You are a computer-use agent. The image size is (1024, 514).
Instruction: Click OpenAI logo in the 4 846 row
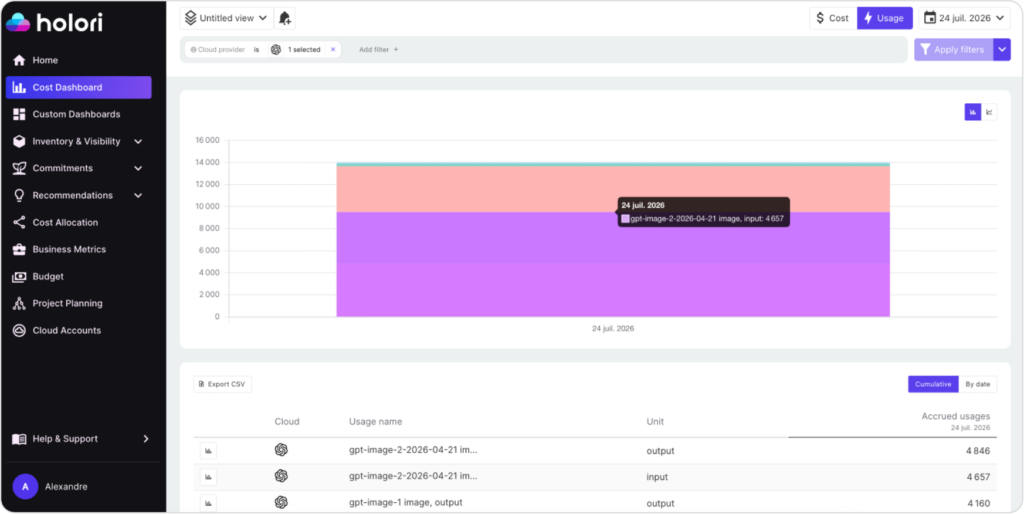pyautogui.click(x=281, y=450)
